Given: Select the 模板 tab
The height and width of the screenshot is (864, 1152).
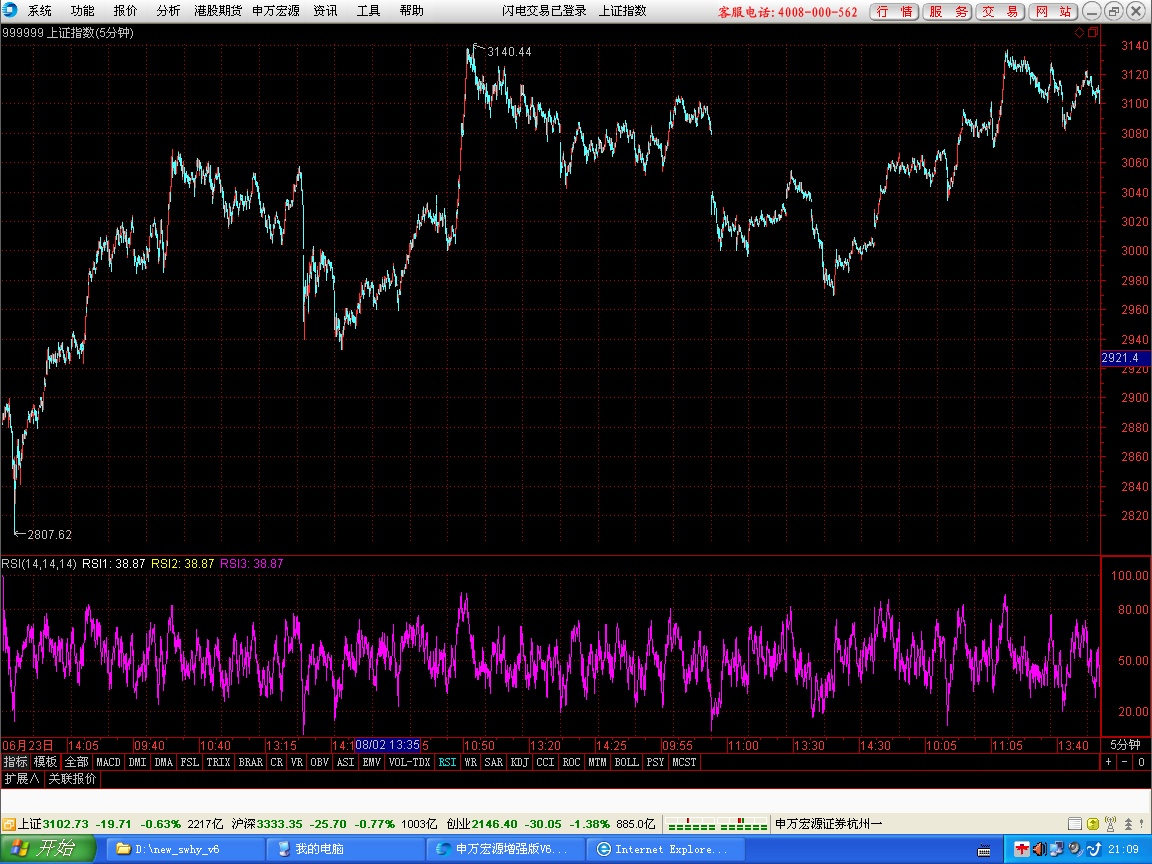Looking at the screenshot, I should pos(45,762).
